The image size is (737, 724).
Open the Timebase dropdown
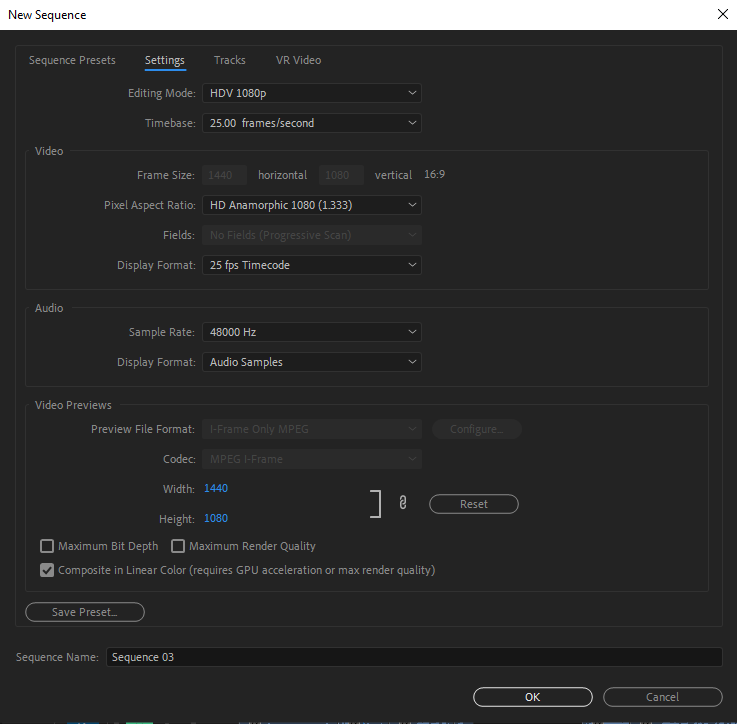click(x=311, y=123)
